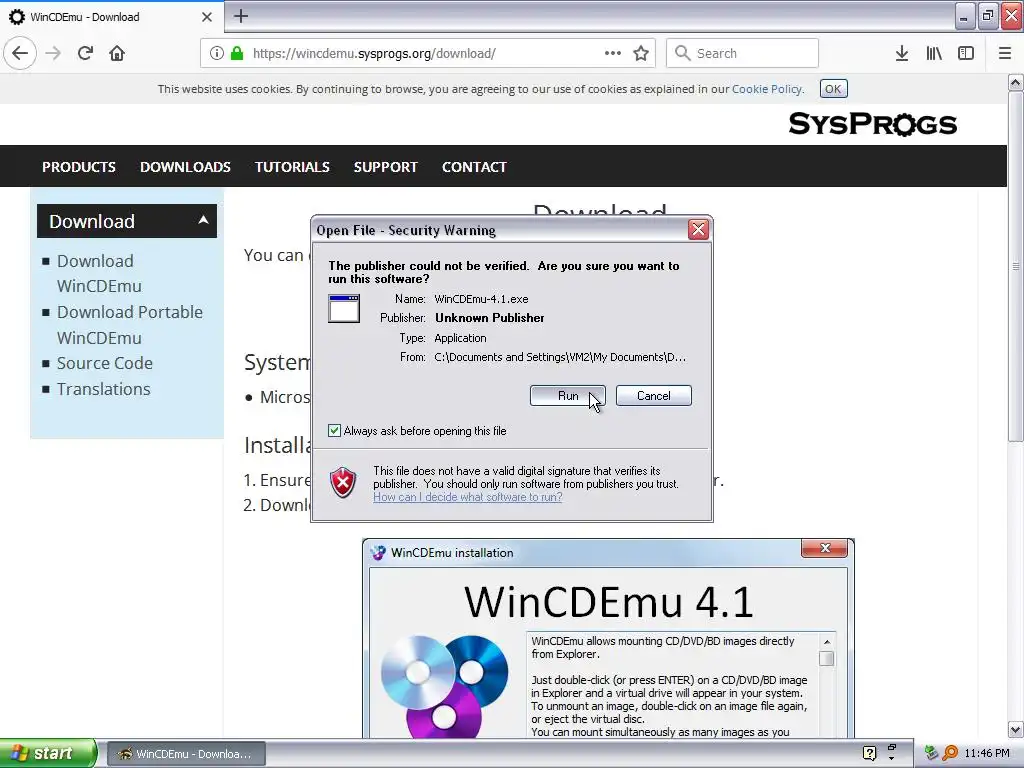
Task: Open the Cookie Policy link
Action: pos(767,89)
